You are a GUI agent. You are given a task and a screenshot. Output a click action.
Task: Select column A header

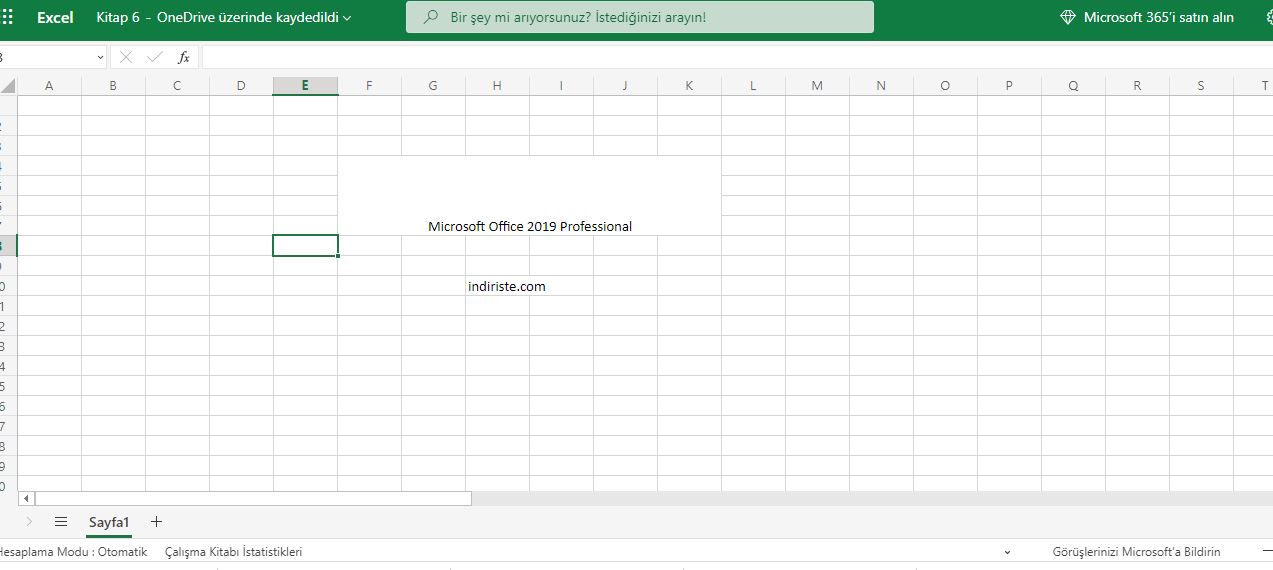[49, 86]
